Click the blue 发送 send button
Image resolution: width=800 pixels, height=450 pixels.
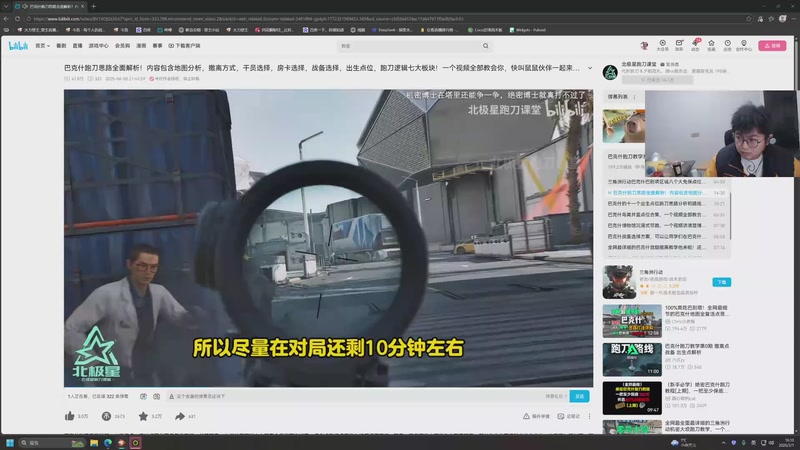tap(579, 396)
